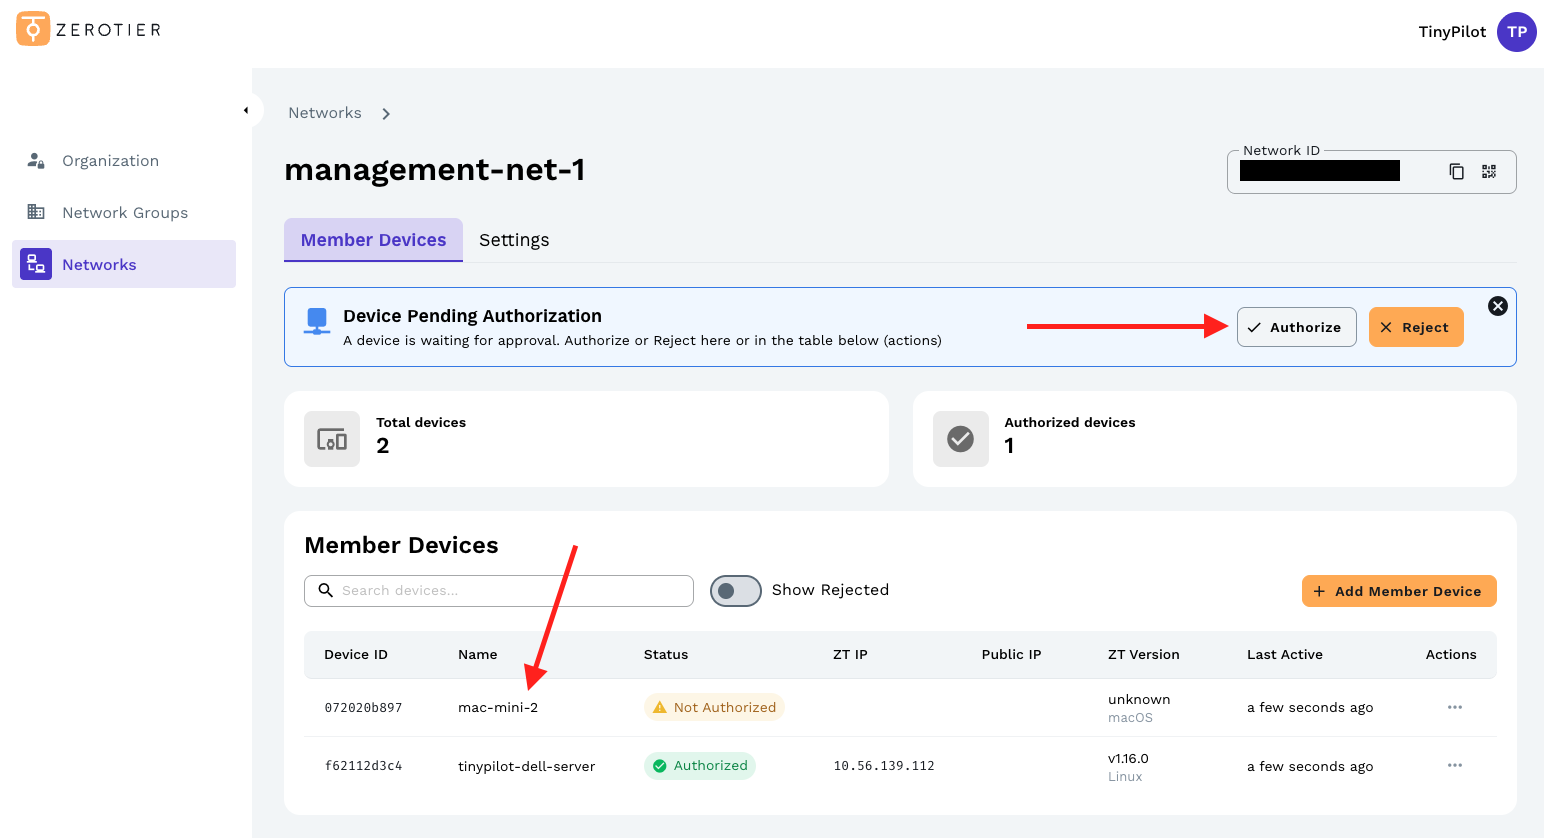Image resolution: width=1544 pixels, height=838 pixels.
Task: Switch to the Member Devices tab
Action: point(373,240)
